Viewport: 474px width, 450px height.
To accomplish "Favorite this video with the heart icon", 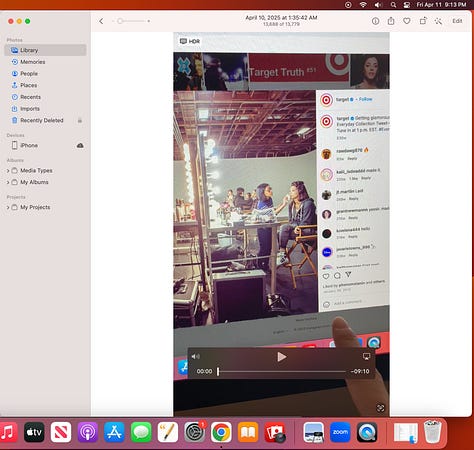I will 407,21.
